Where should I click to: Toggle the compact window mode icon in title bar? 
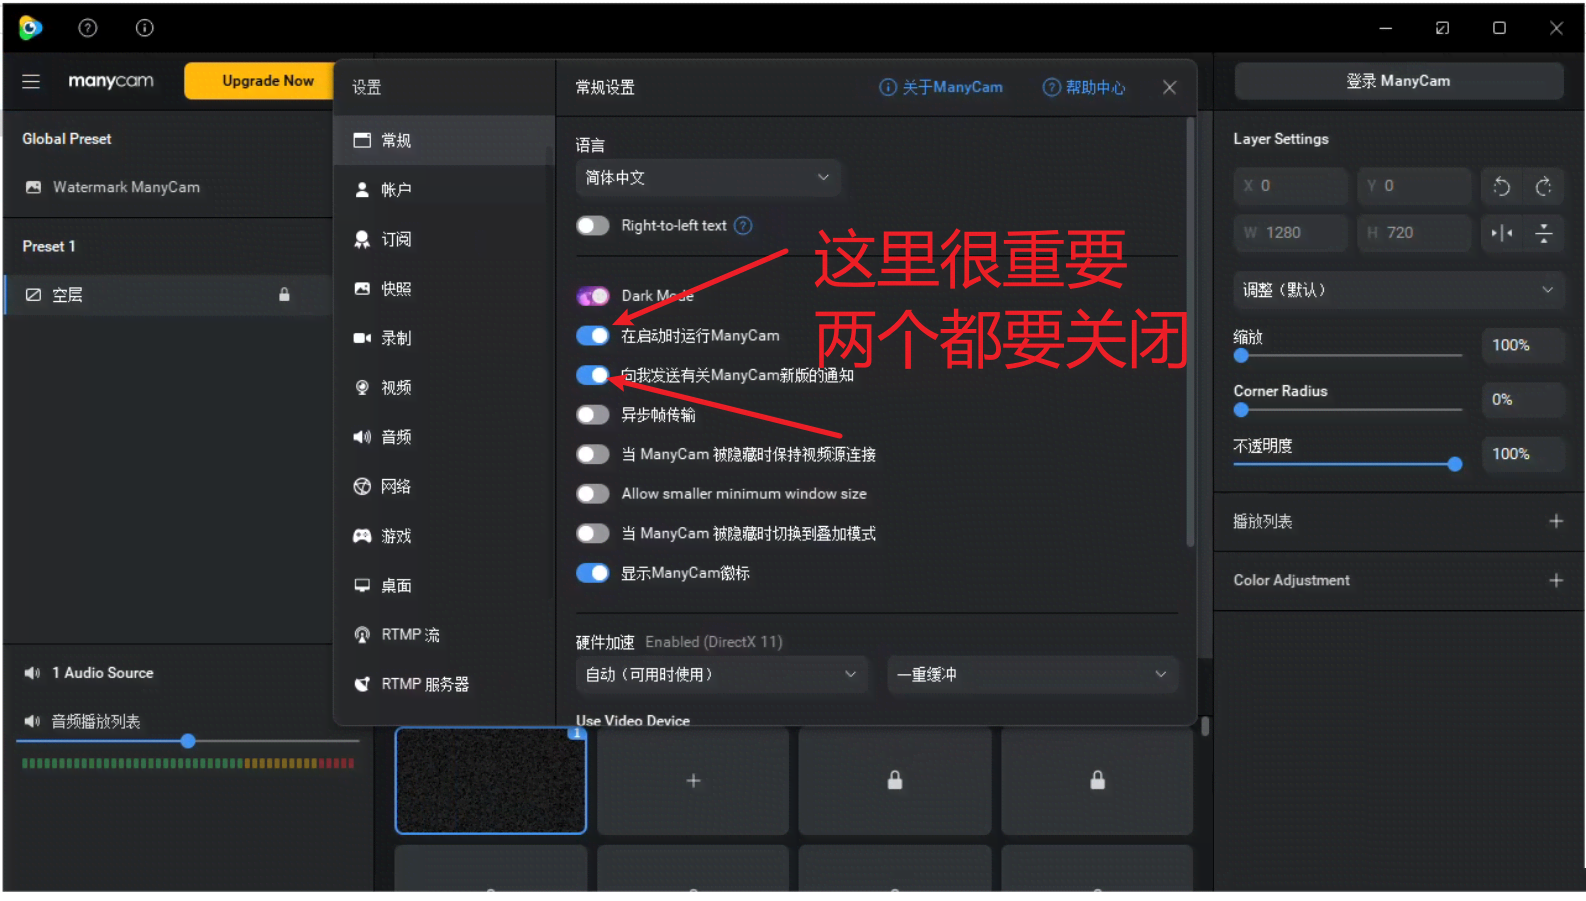pos(1442,28)
